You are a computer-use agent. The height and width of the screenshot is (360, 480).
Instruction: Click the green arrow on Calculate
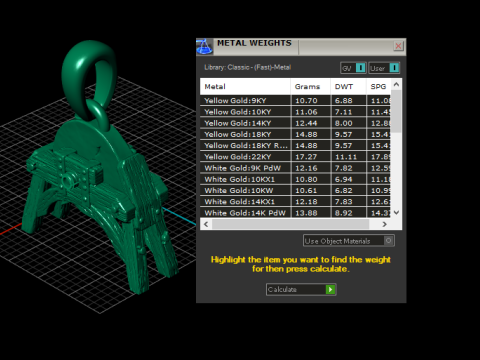[x=330, y=289]
